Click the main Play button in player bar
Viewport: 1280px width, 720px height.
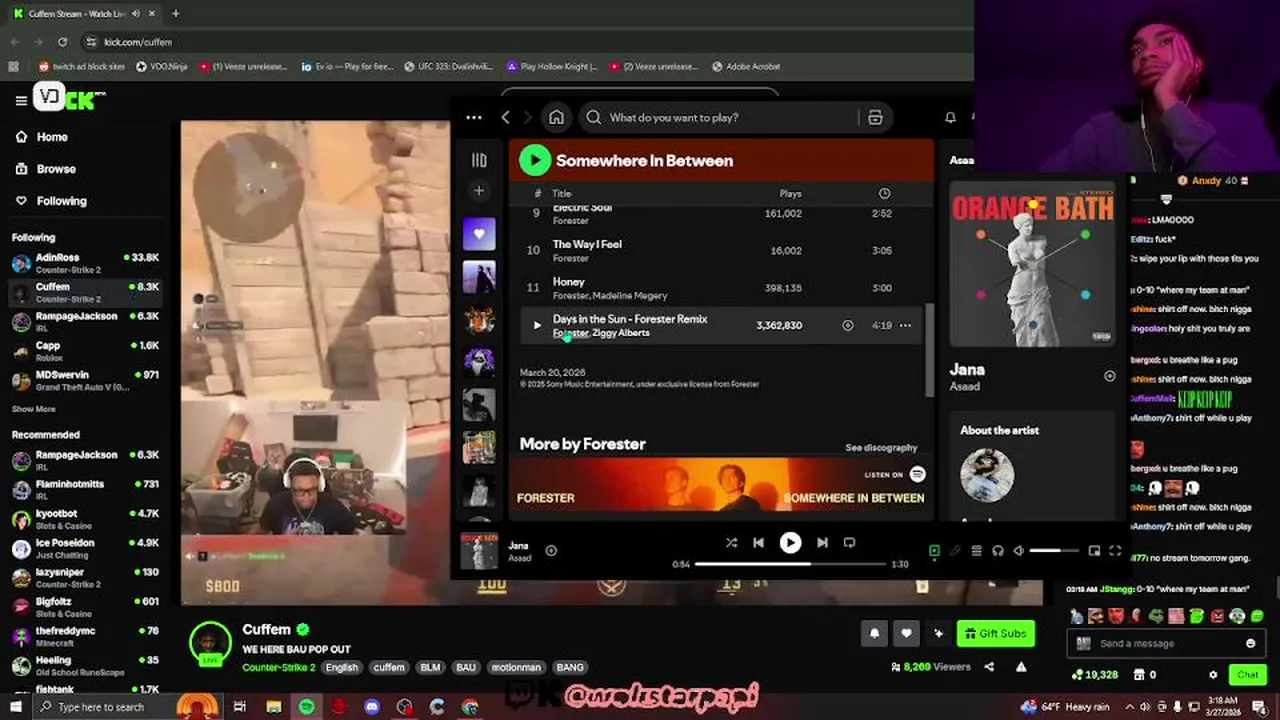pos(790,542)
